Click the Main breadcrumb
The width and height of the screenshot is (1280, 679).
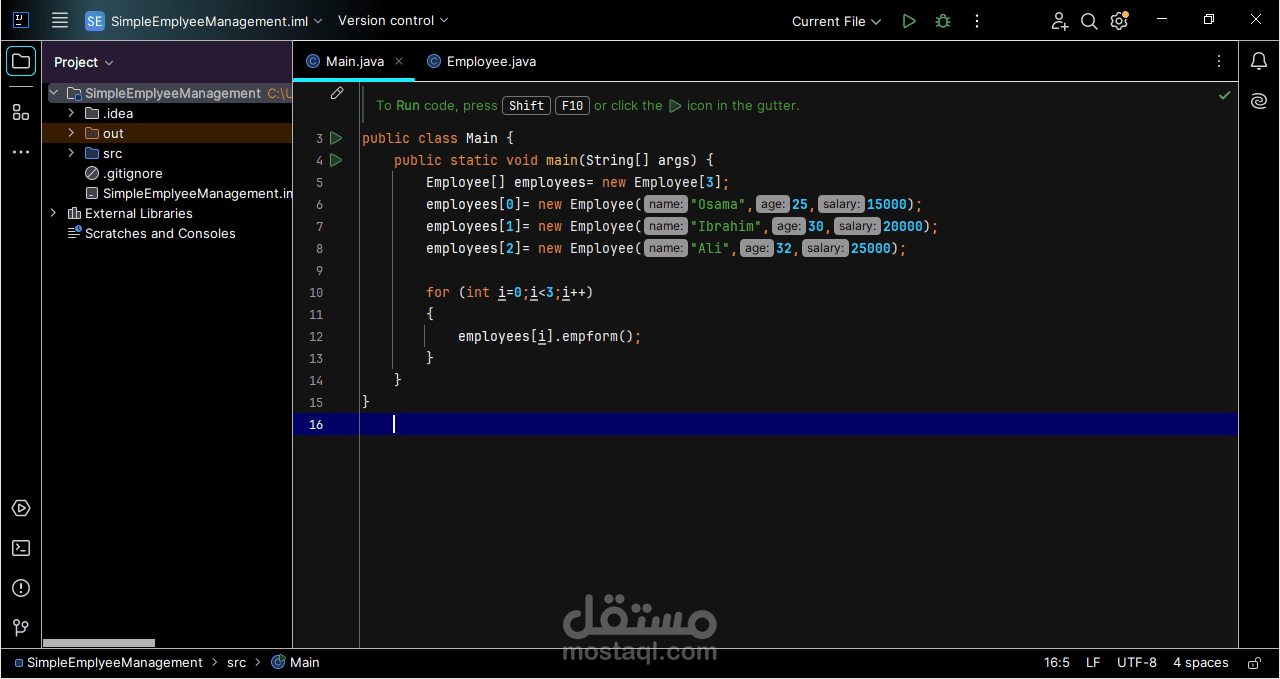tap(296, 662)
